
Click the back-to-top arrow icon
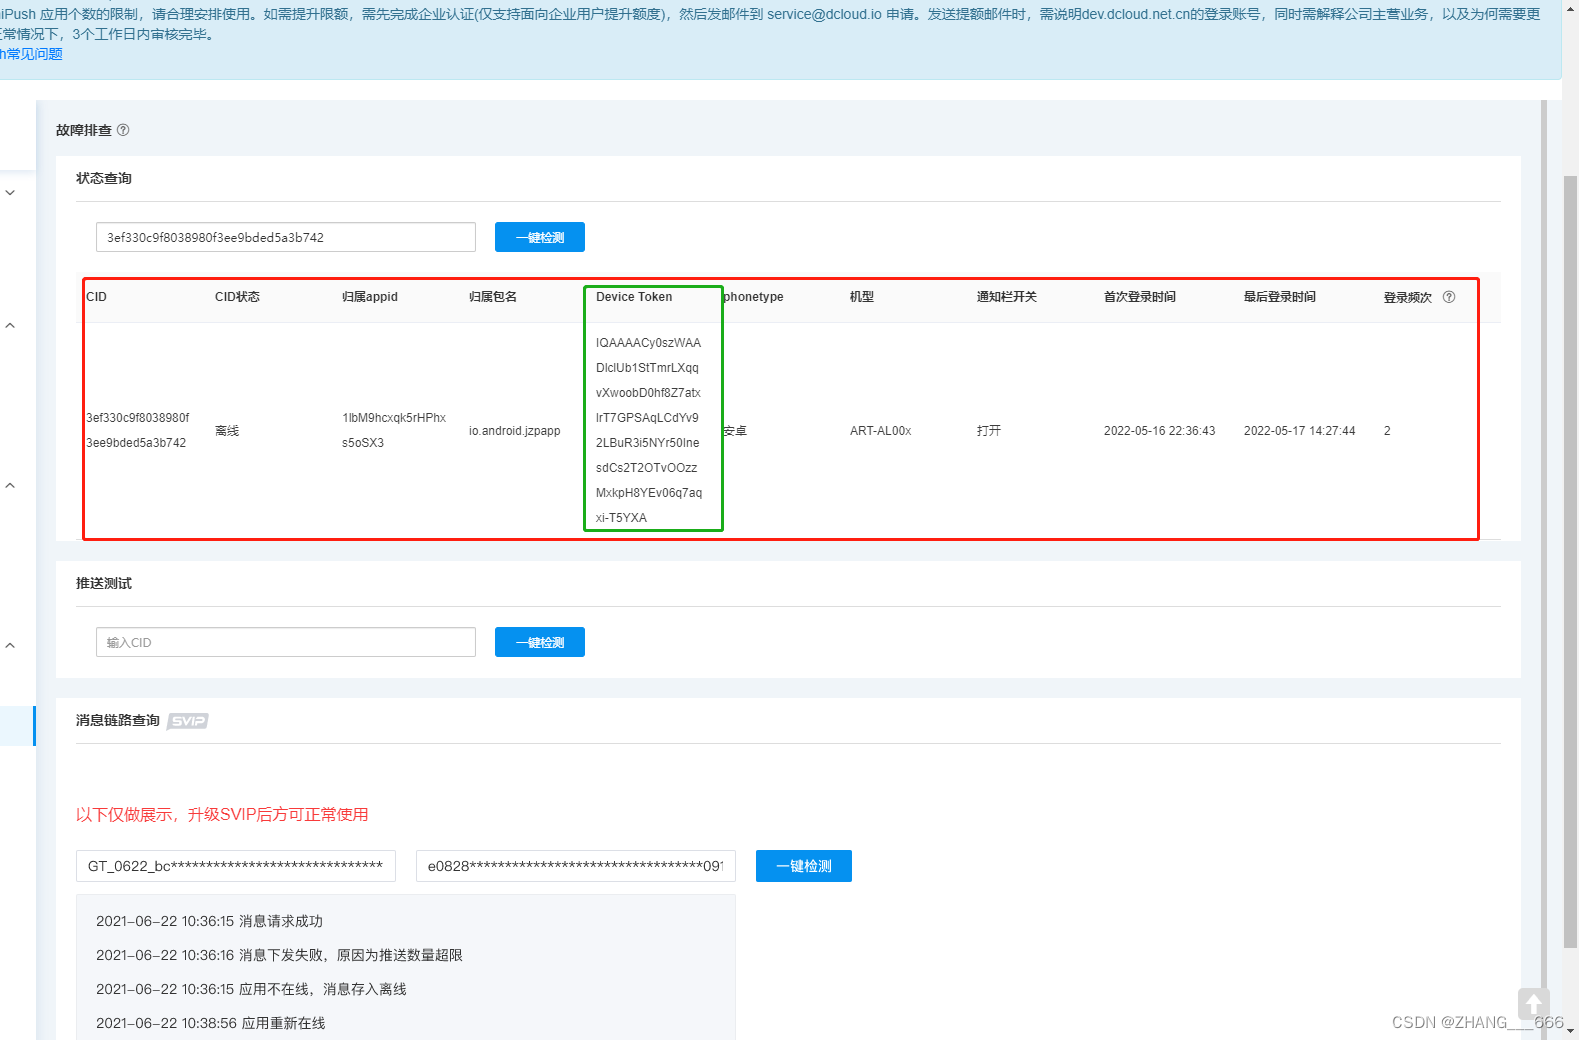click(x=1533, y=1004)
